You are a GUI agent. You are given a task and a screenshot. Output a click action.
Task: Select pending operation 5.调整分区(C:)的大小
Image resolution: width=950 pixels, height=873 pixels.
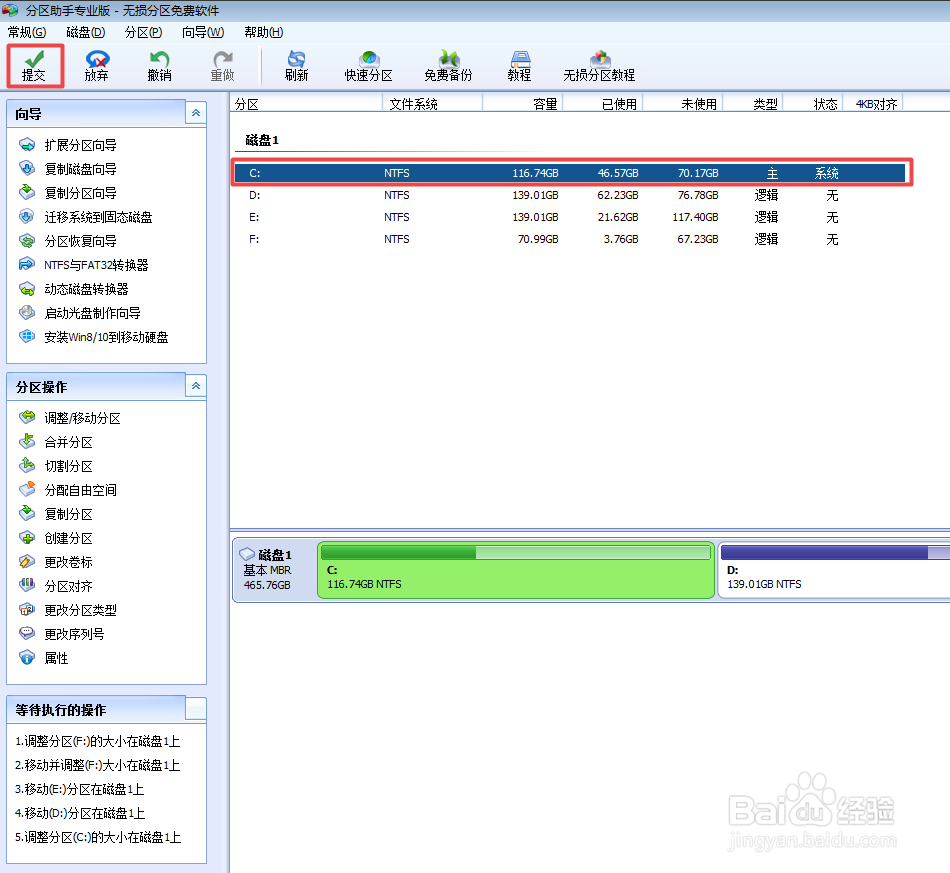click(x=98, y=837)
